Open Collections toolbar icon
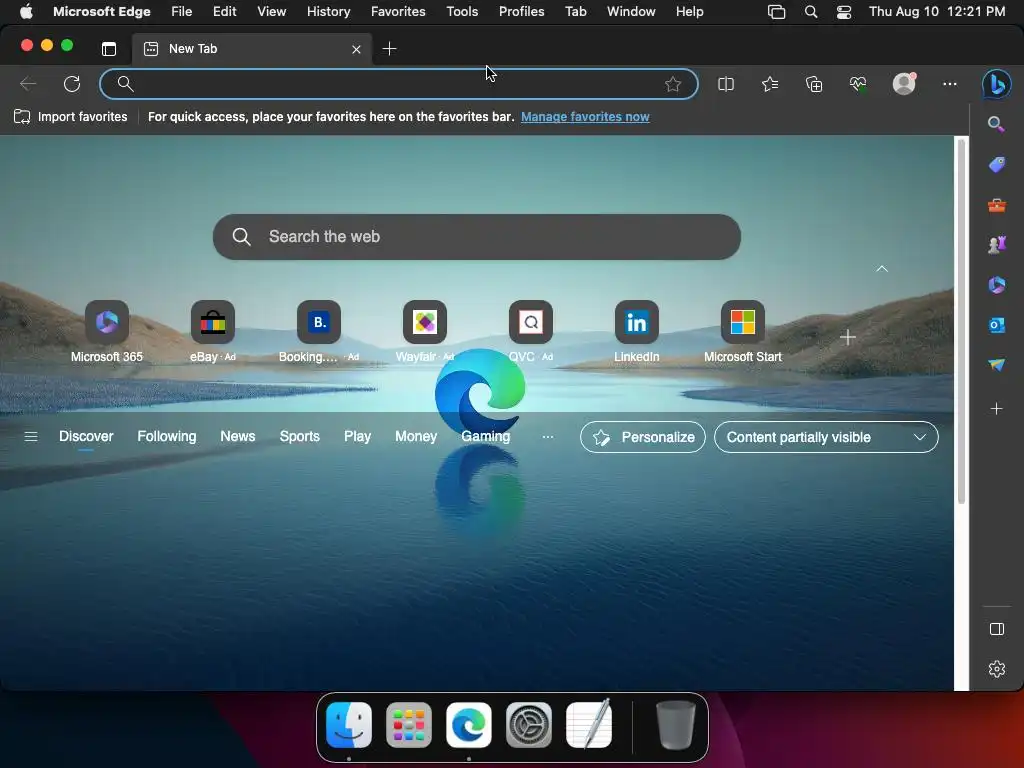This screenshot has width=1024, height=768. [814, 84]
